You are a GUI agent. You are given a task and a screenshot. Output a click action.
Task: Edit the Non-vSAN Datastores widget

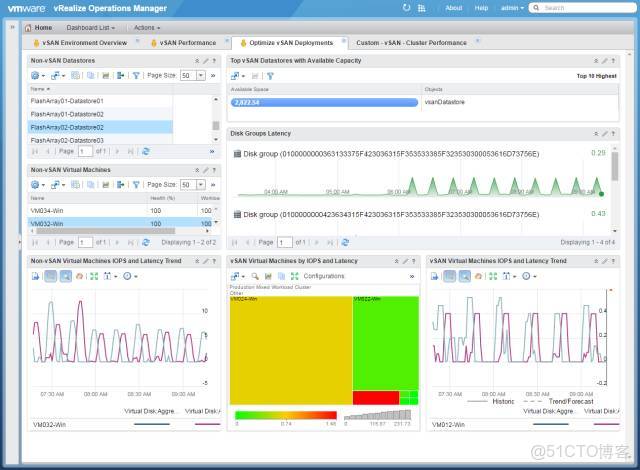(206, 61)
